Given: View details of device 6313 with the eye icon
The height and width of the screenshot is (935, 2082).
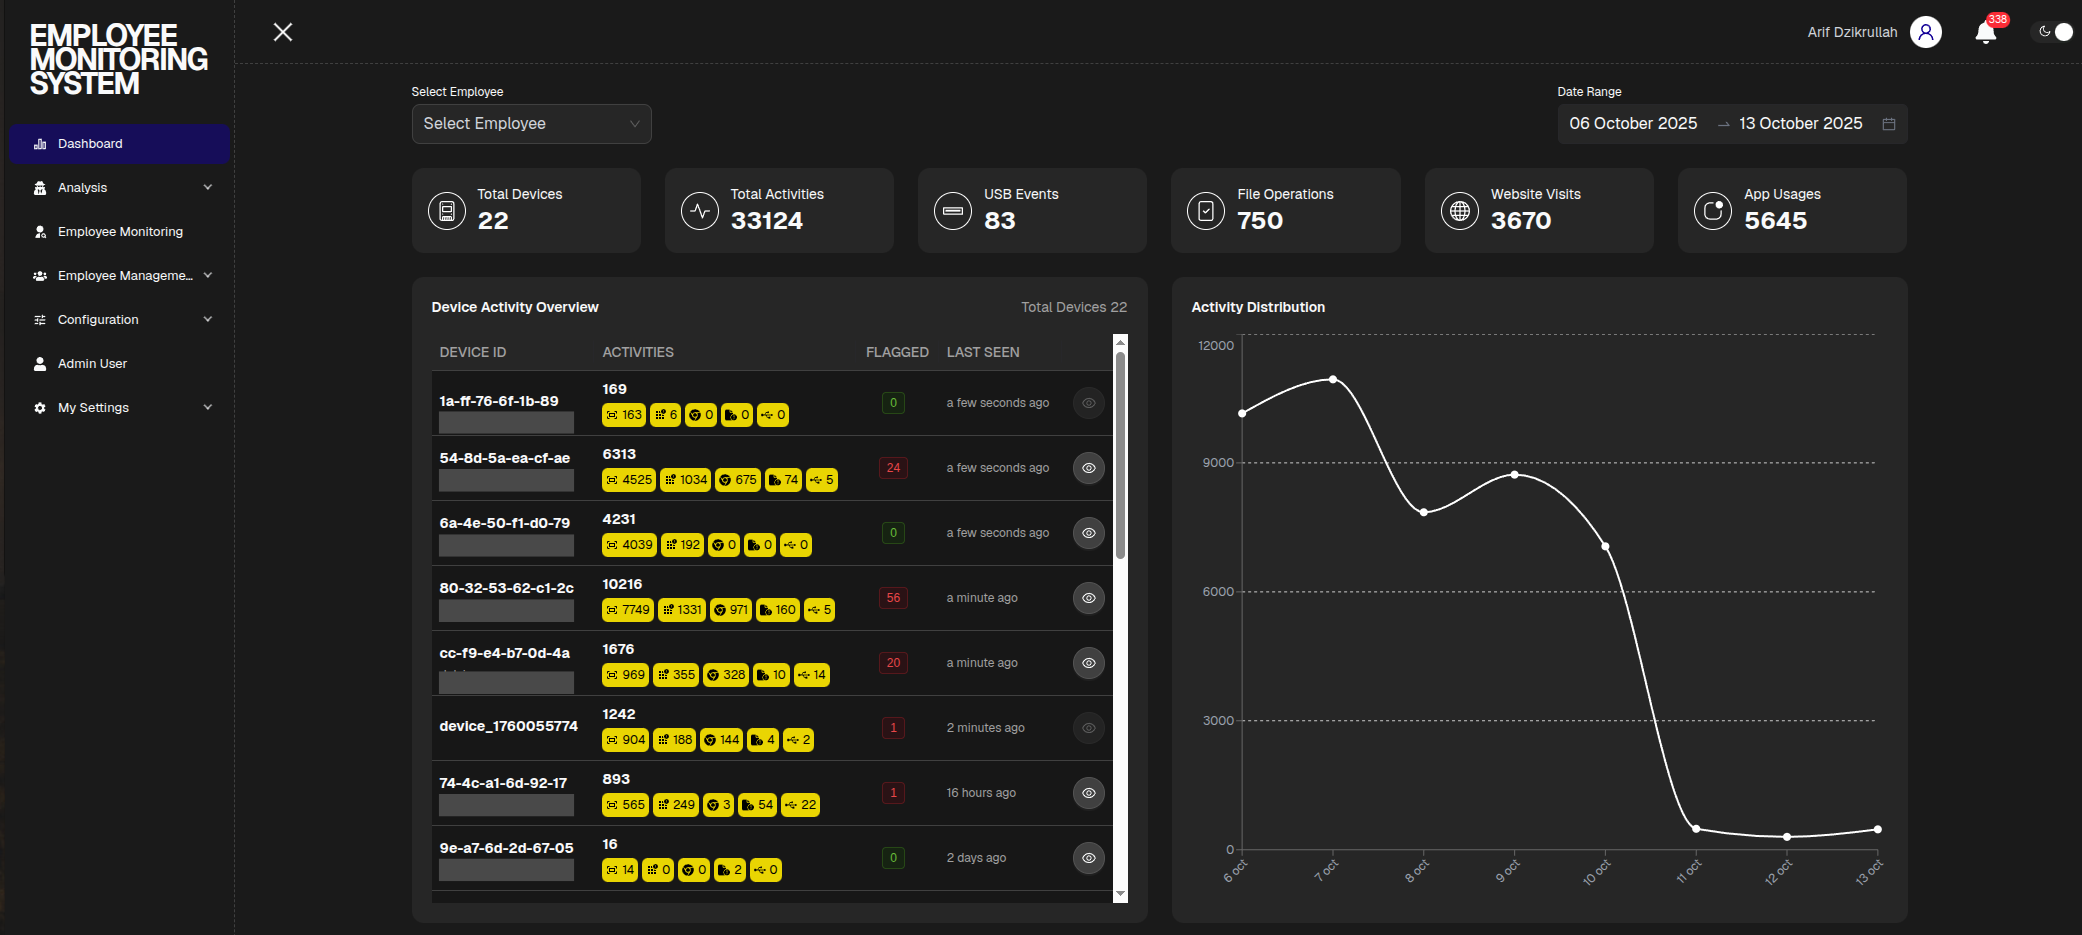Looking at the screenshot, I should point(1088,468).
